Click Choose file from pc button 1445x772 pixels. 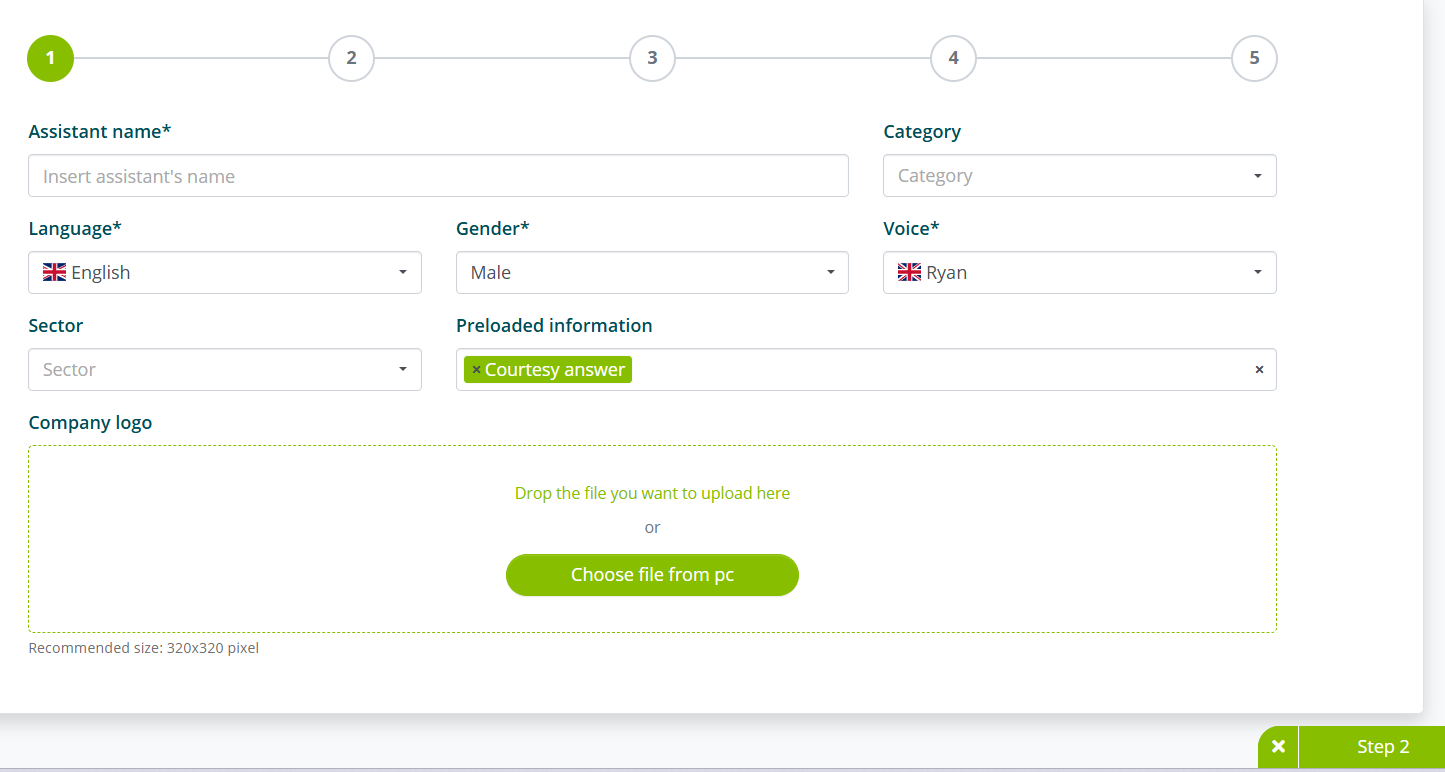[x=652, y=575]
